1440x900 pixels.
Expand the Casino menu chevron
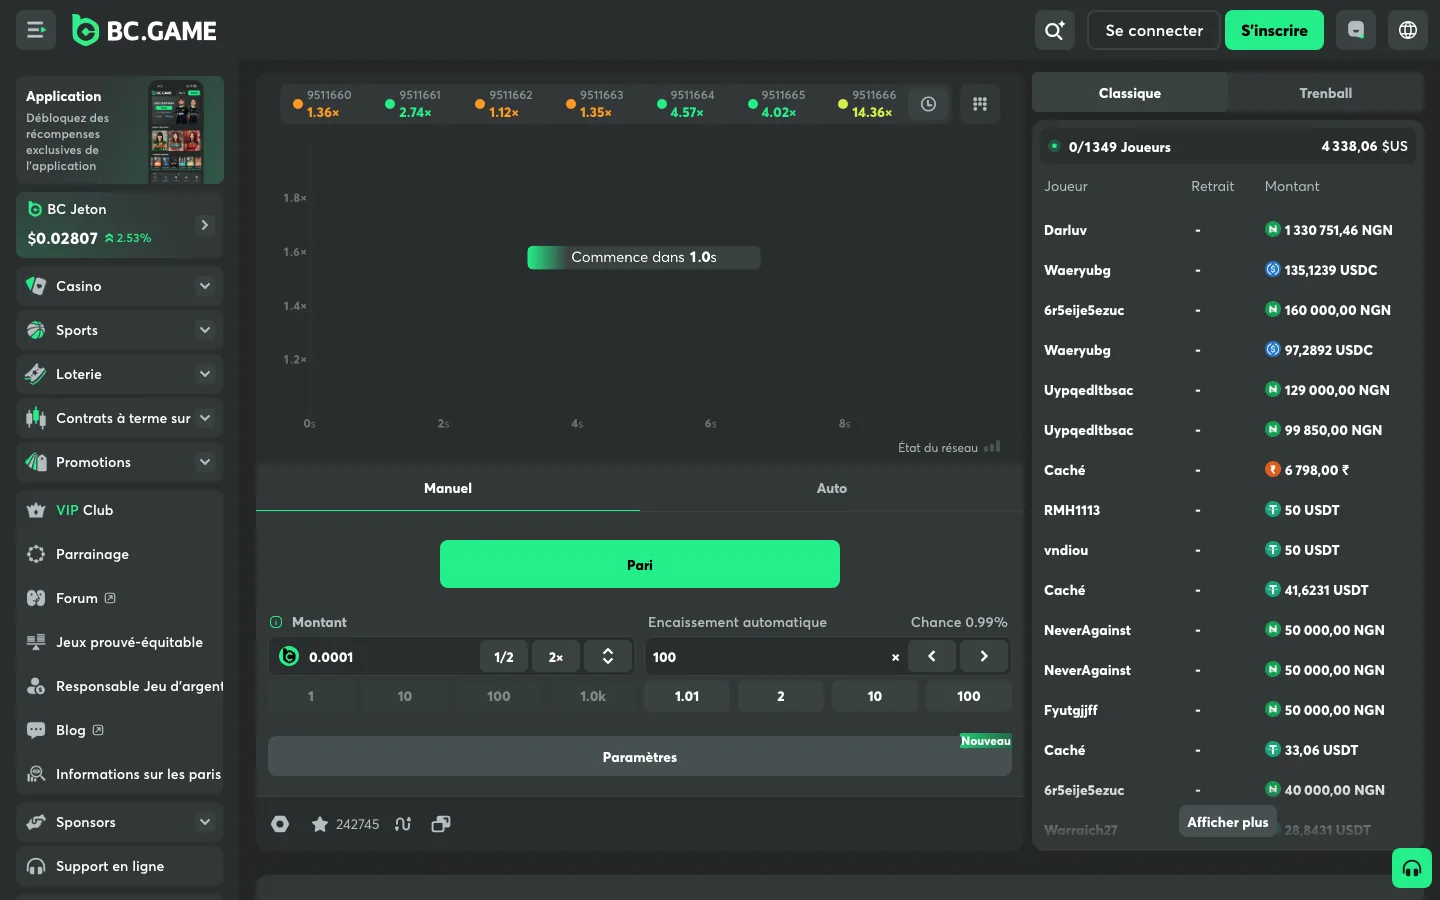[205, 286]
